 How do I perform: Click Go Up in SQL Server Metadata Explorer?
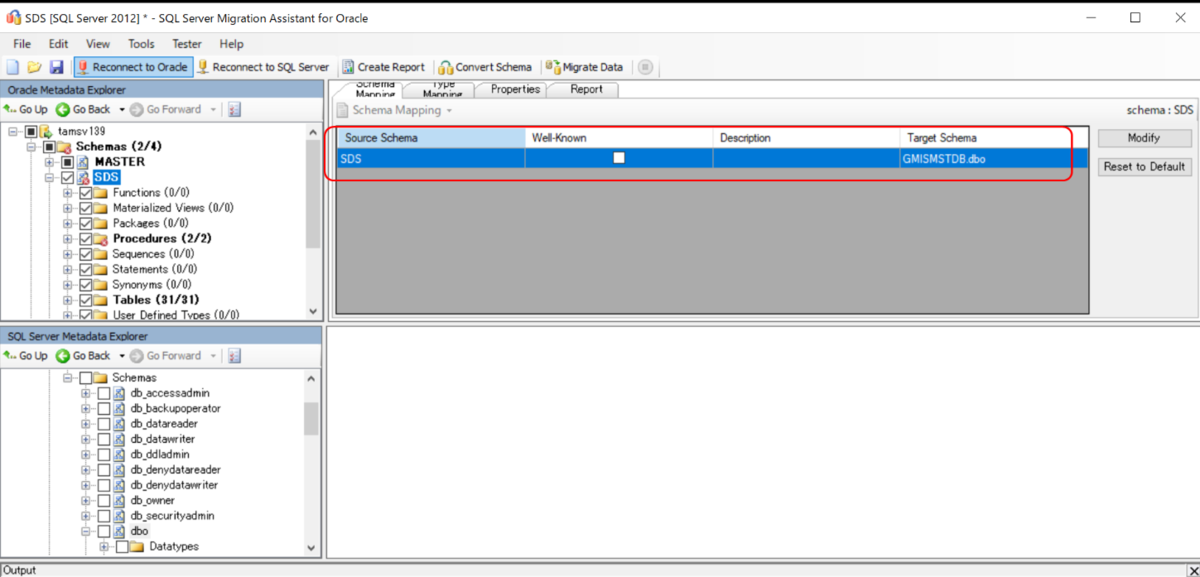pos(26,355)
